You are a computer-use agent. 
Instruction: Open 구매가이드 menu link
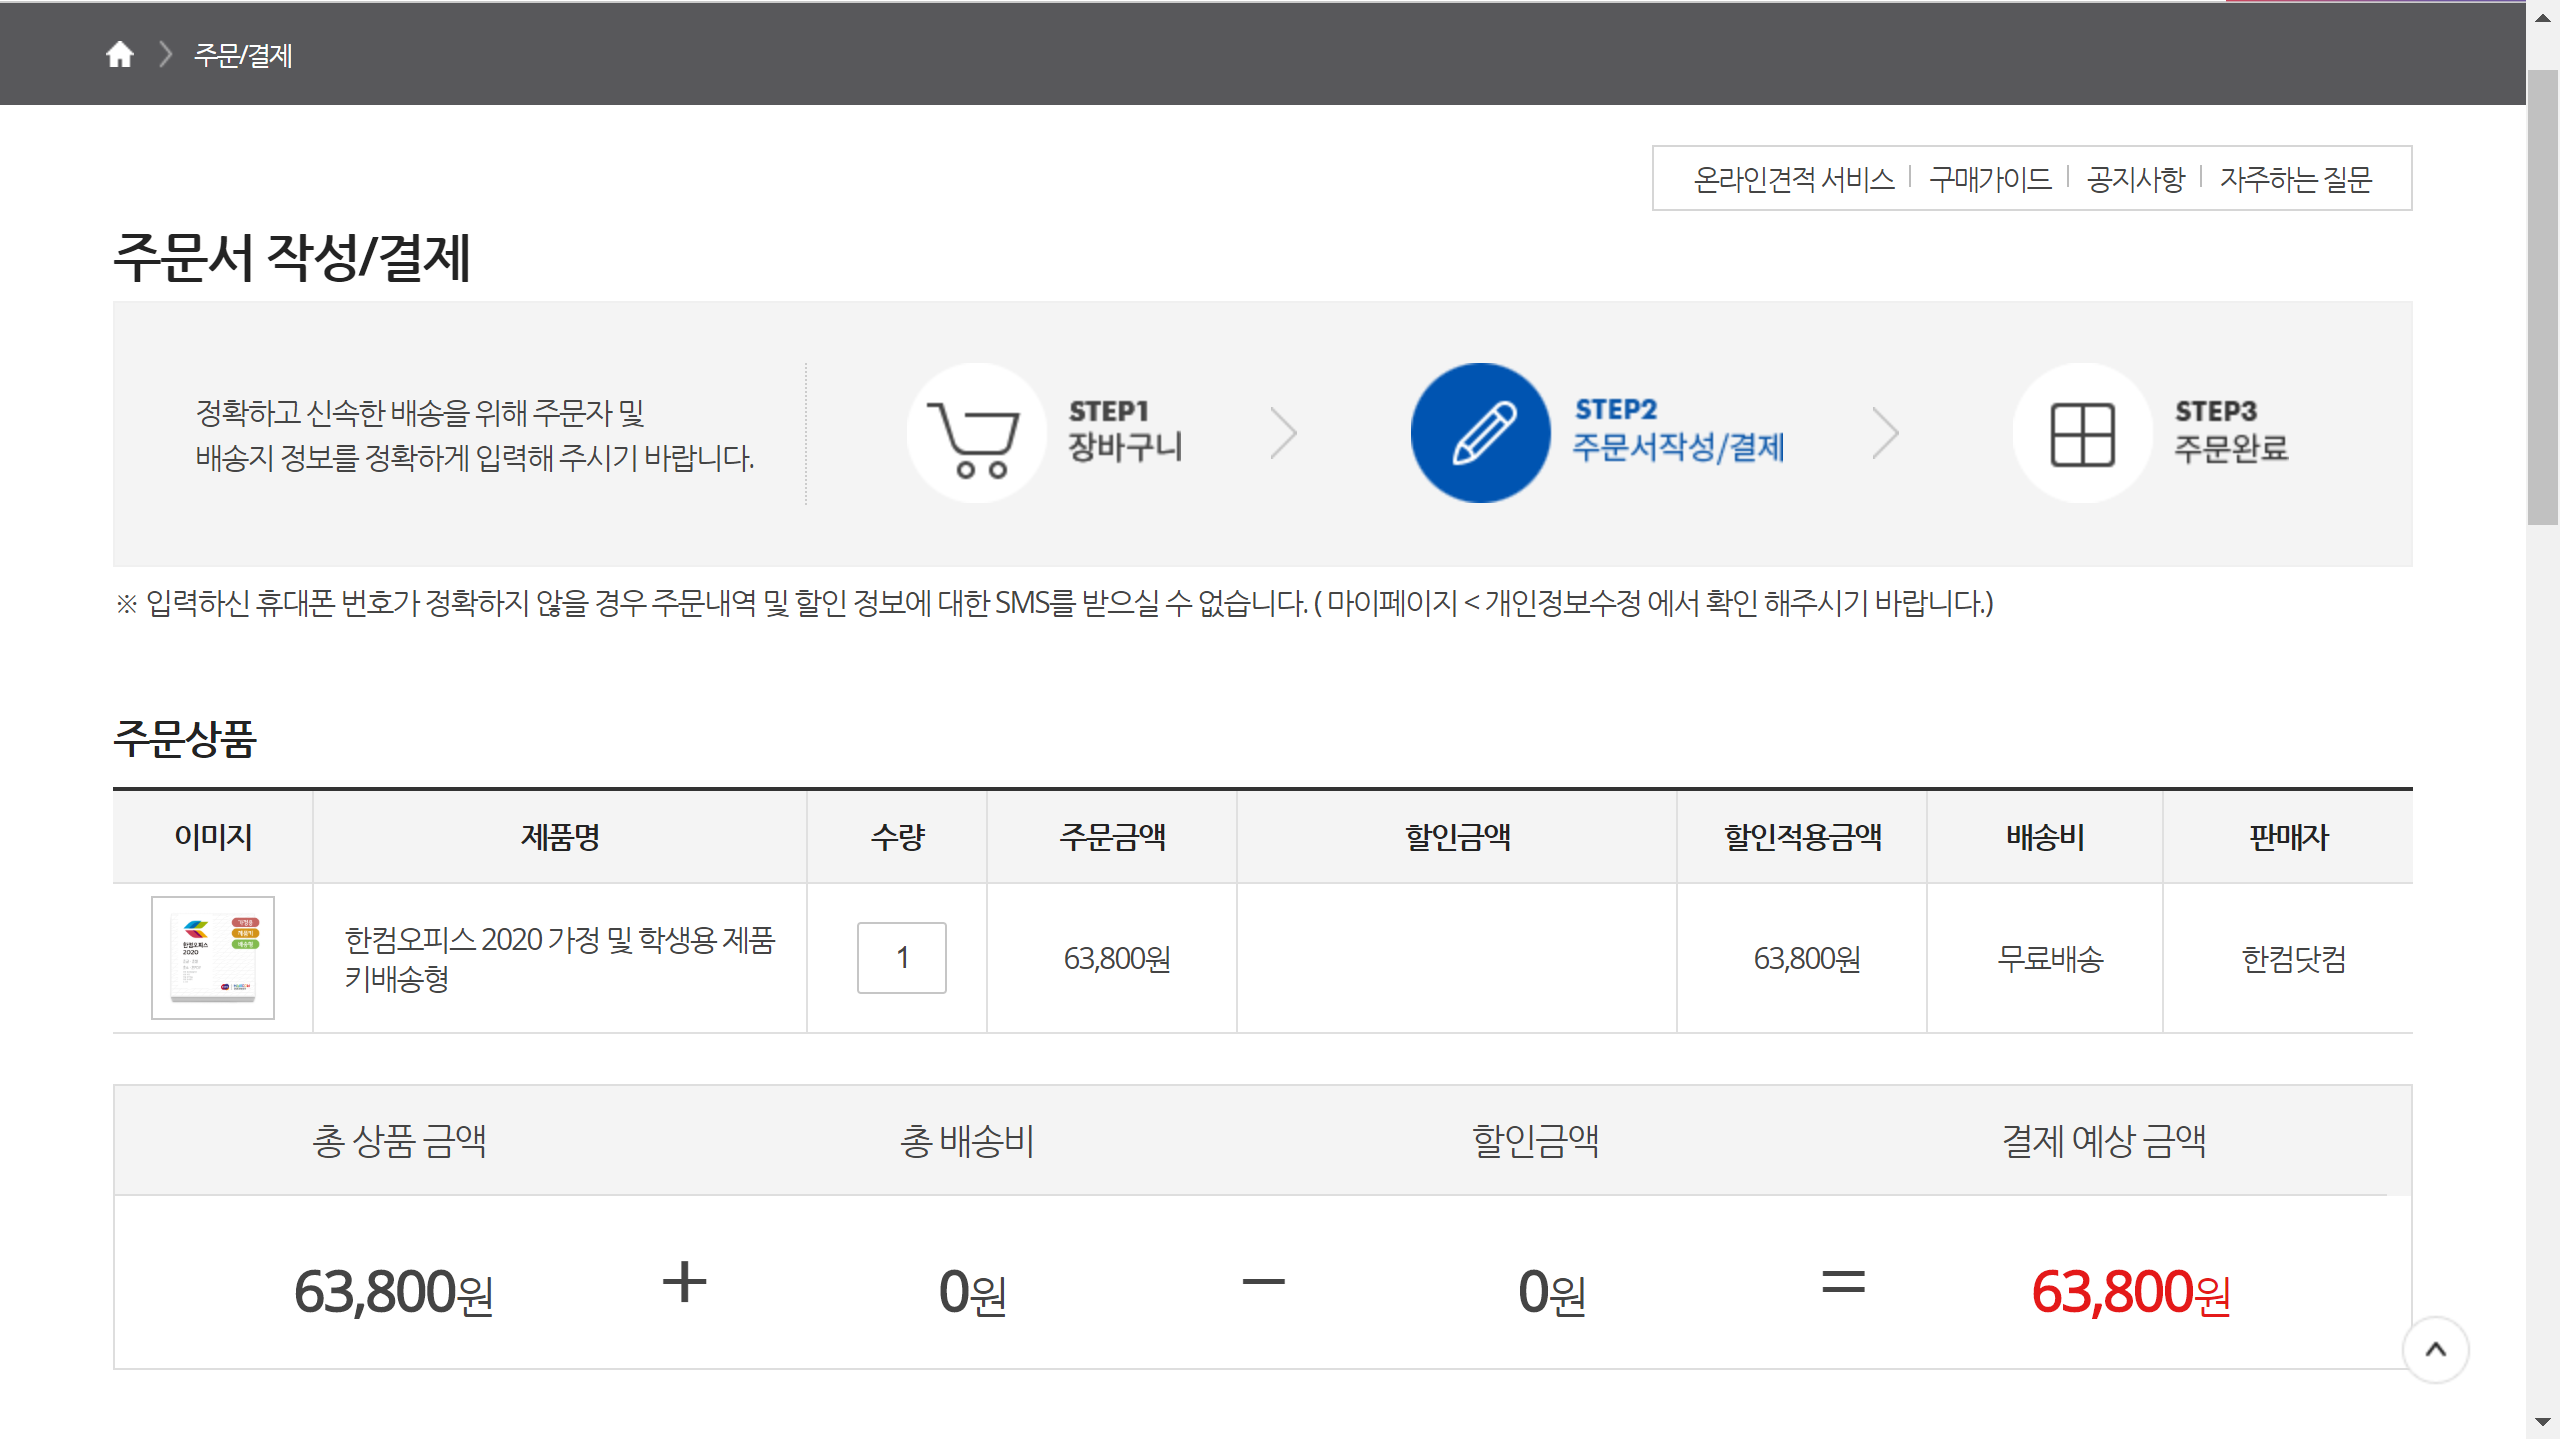1990,179
